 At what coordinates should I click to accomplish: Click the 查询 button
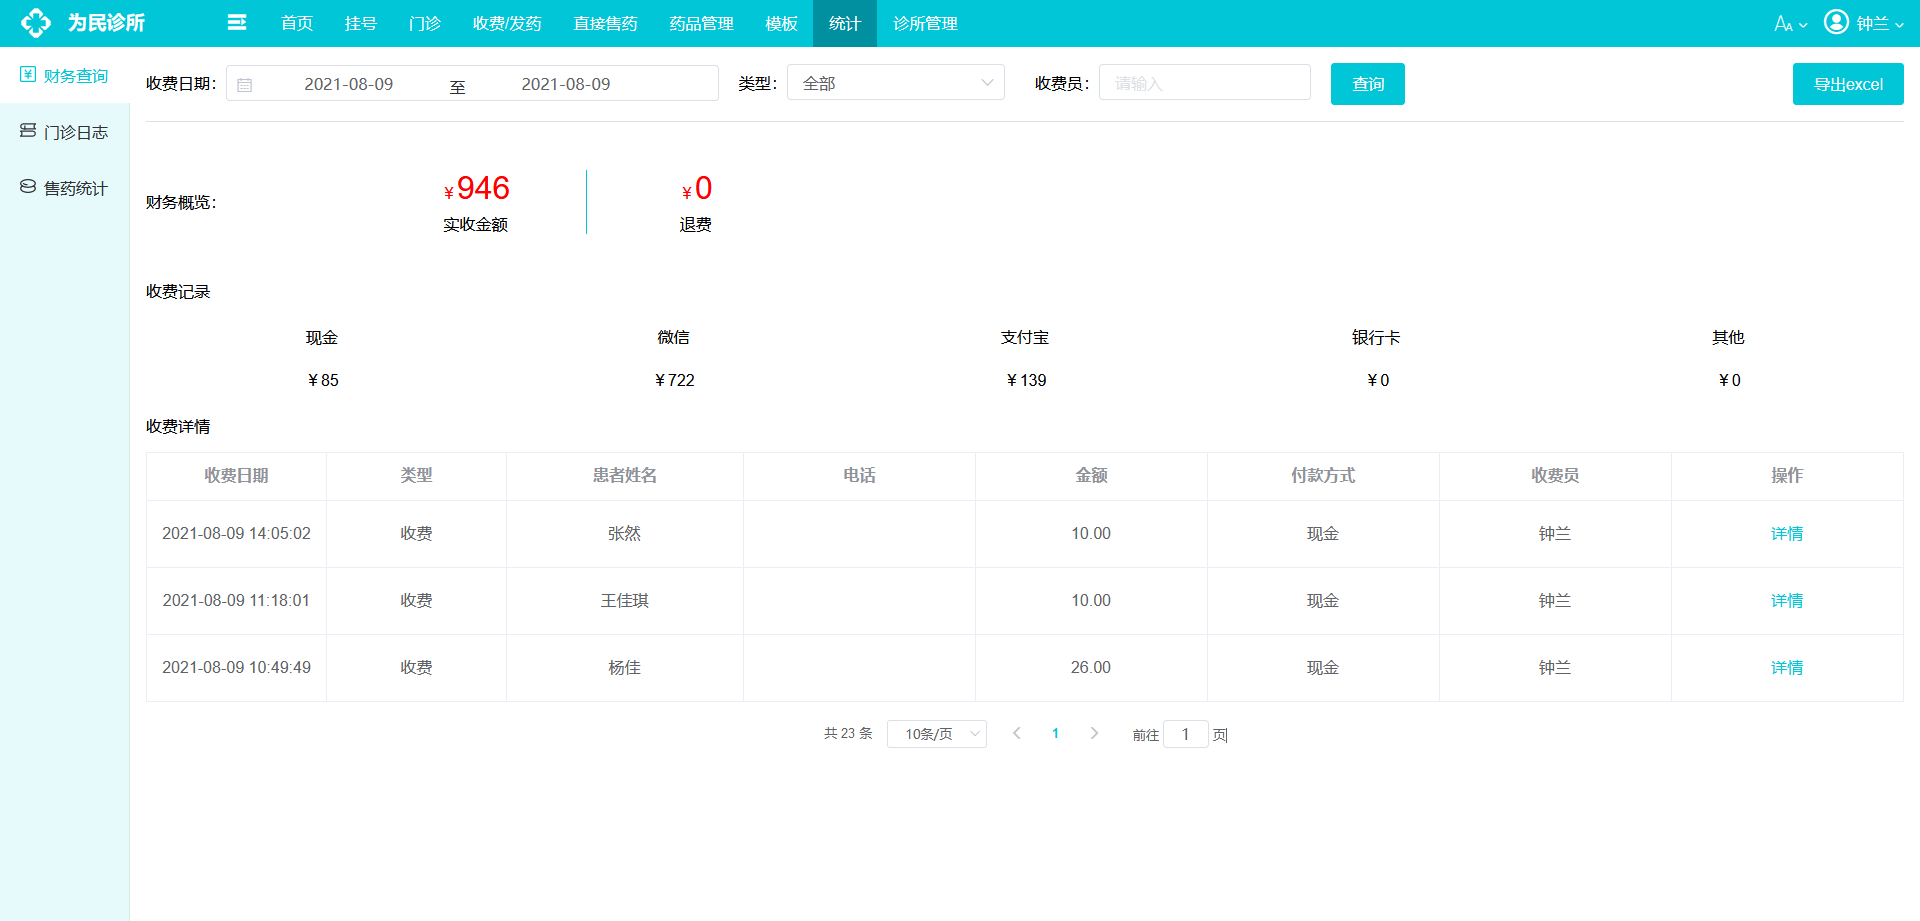(x=1368, y=84)
